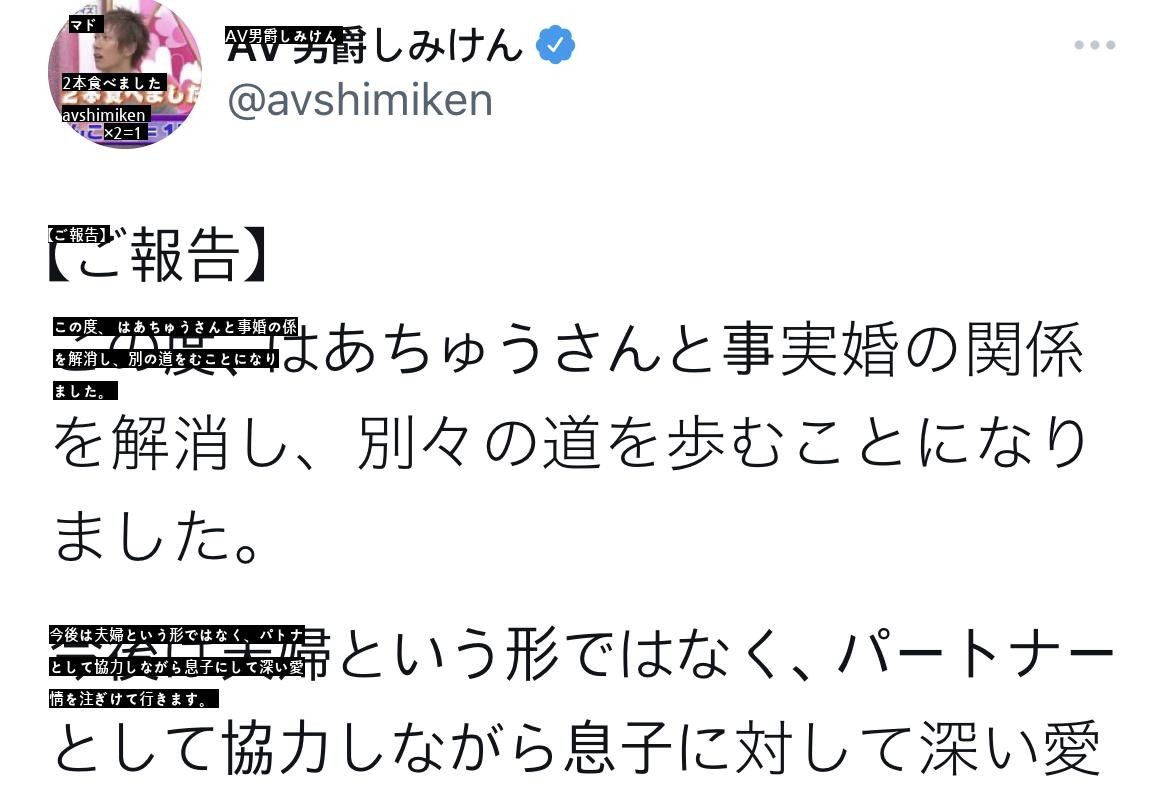
Task: Click the small black 【ご報告】 overlay label
Action: (77, 235)
